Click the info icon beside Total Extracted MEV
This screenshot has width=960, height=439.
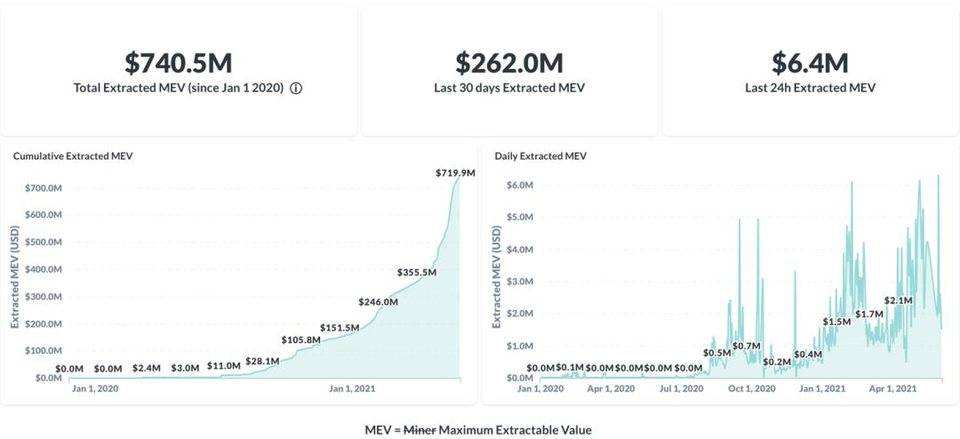click(x=296, y=88)
